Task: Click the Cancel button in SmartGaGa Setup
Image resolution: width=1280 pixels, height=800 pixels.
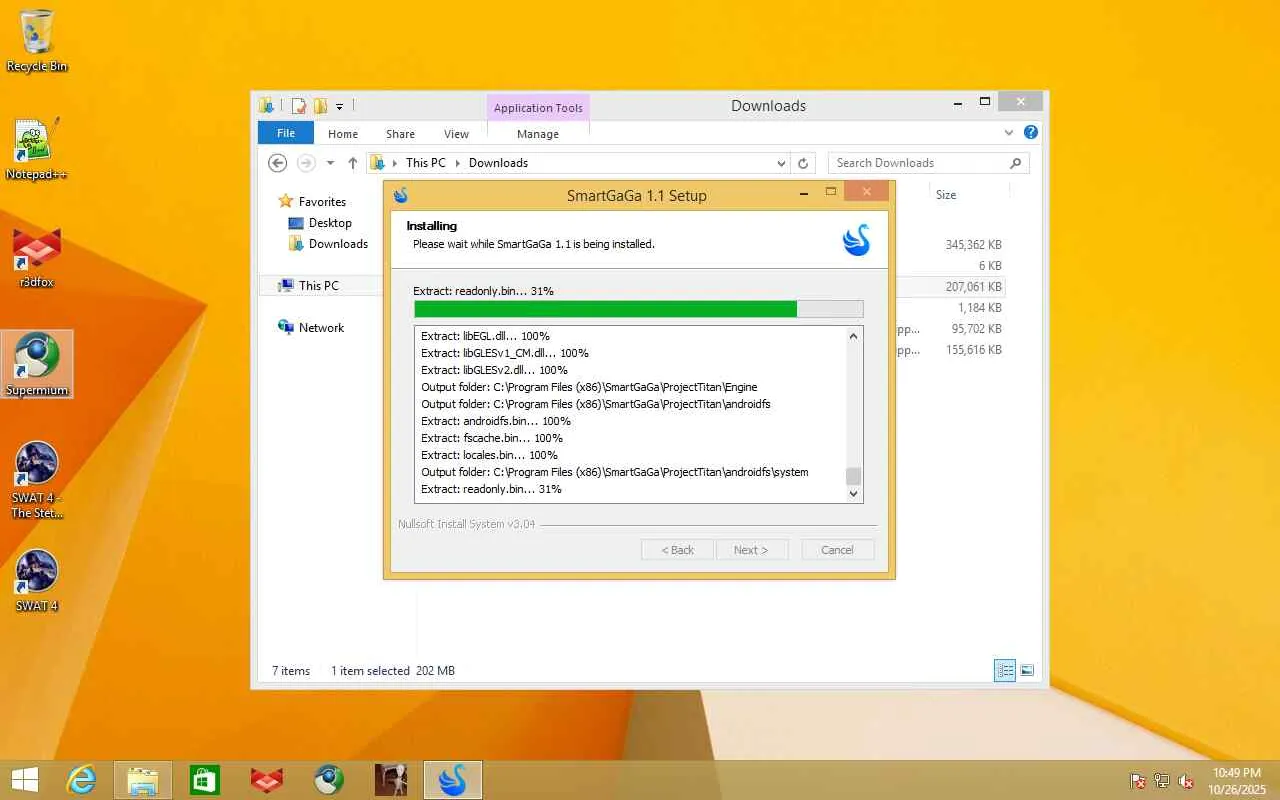Action: pyautogui.click(x=838, y=550)
